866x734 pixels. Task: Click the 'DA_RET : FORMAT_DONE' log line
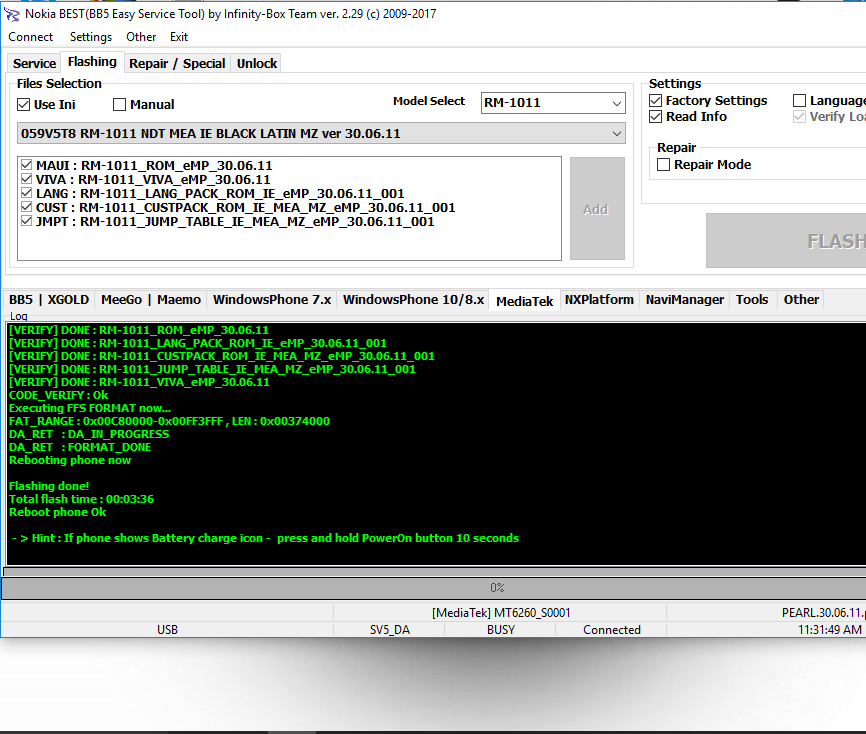[80, 447]
